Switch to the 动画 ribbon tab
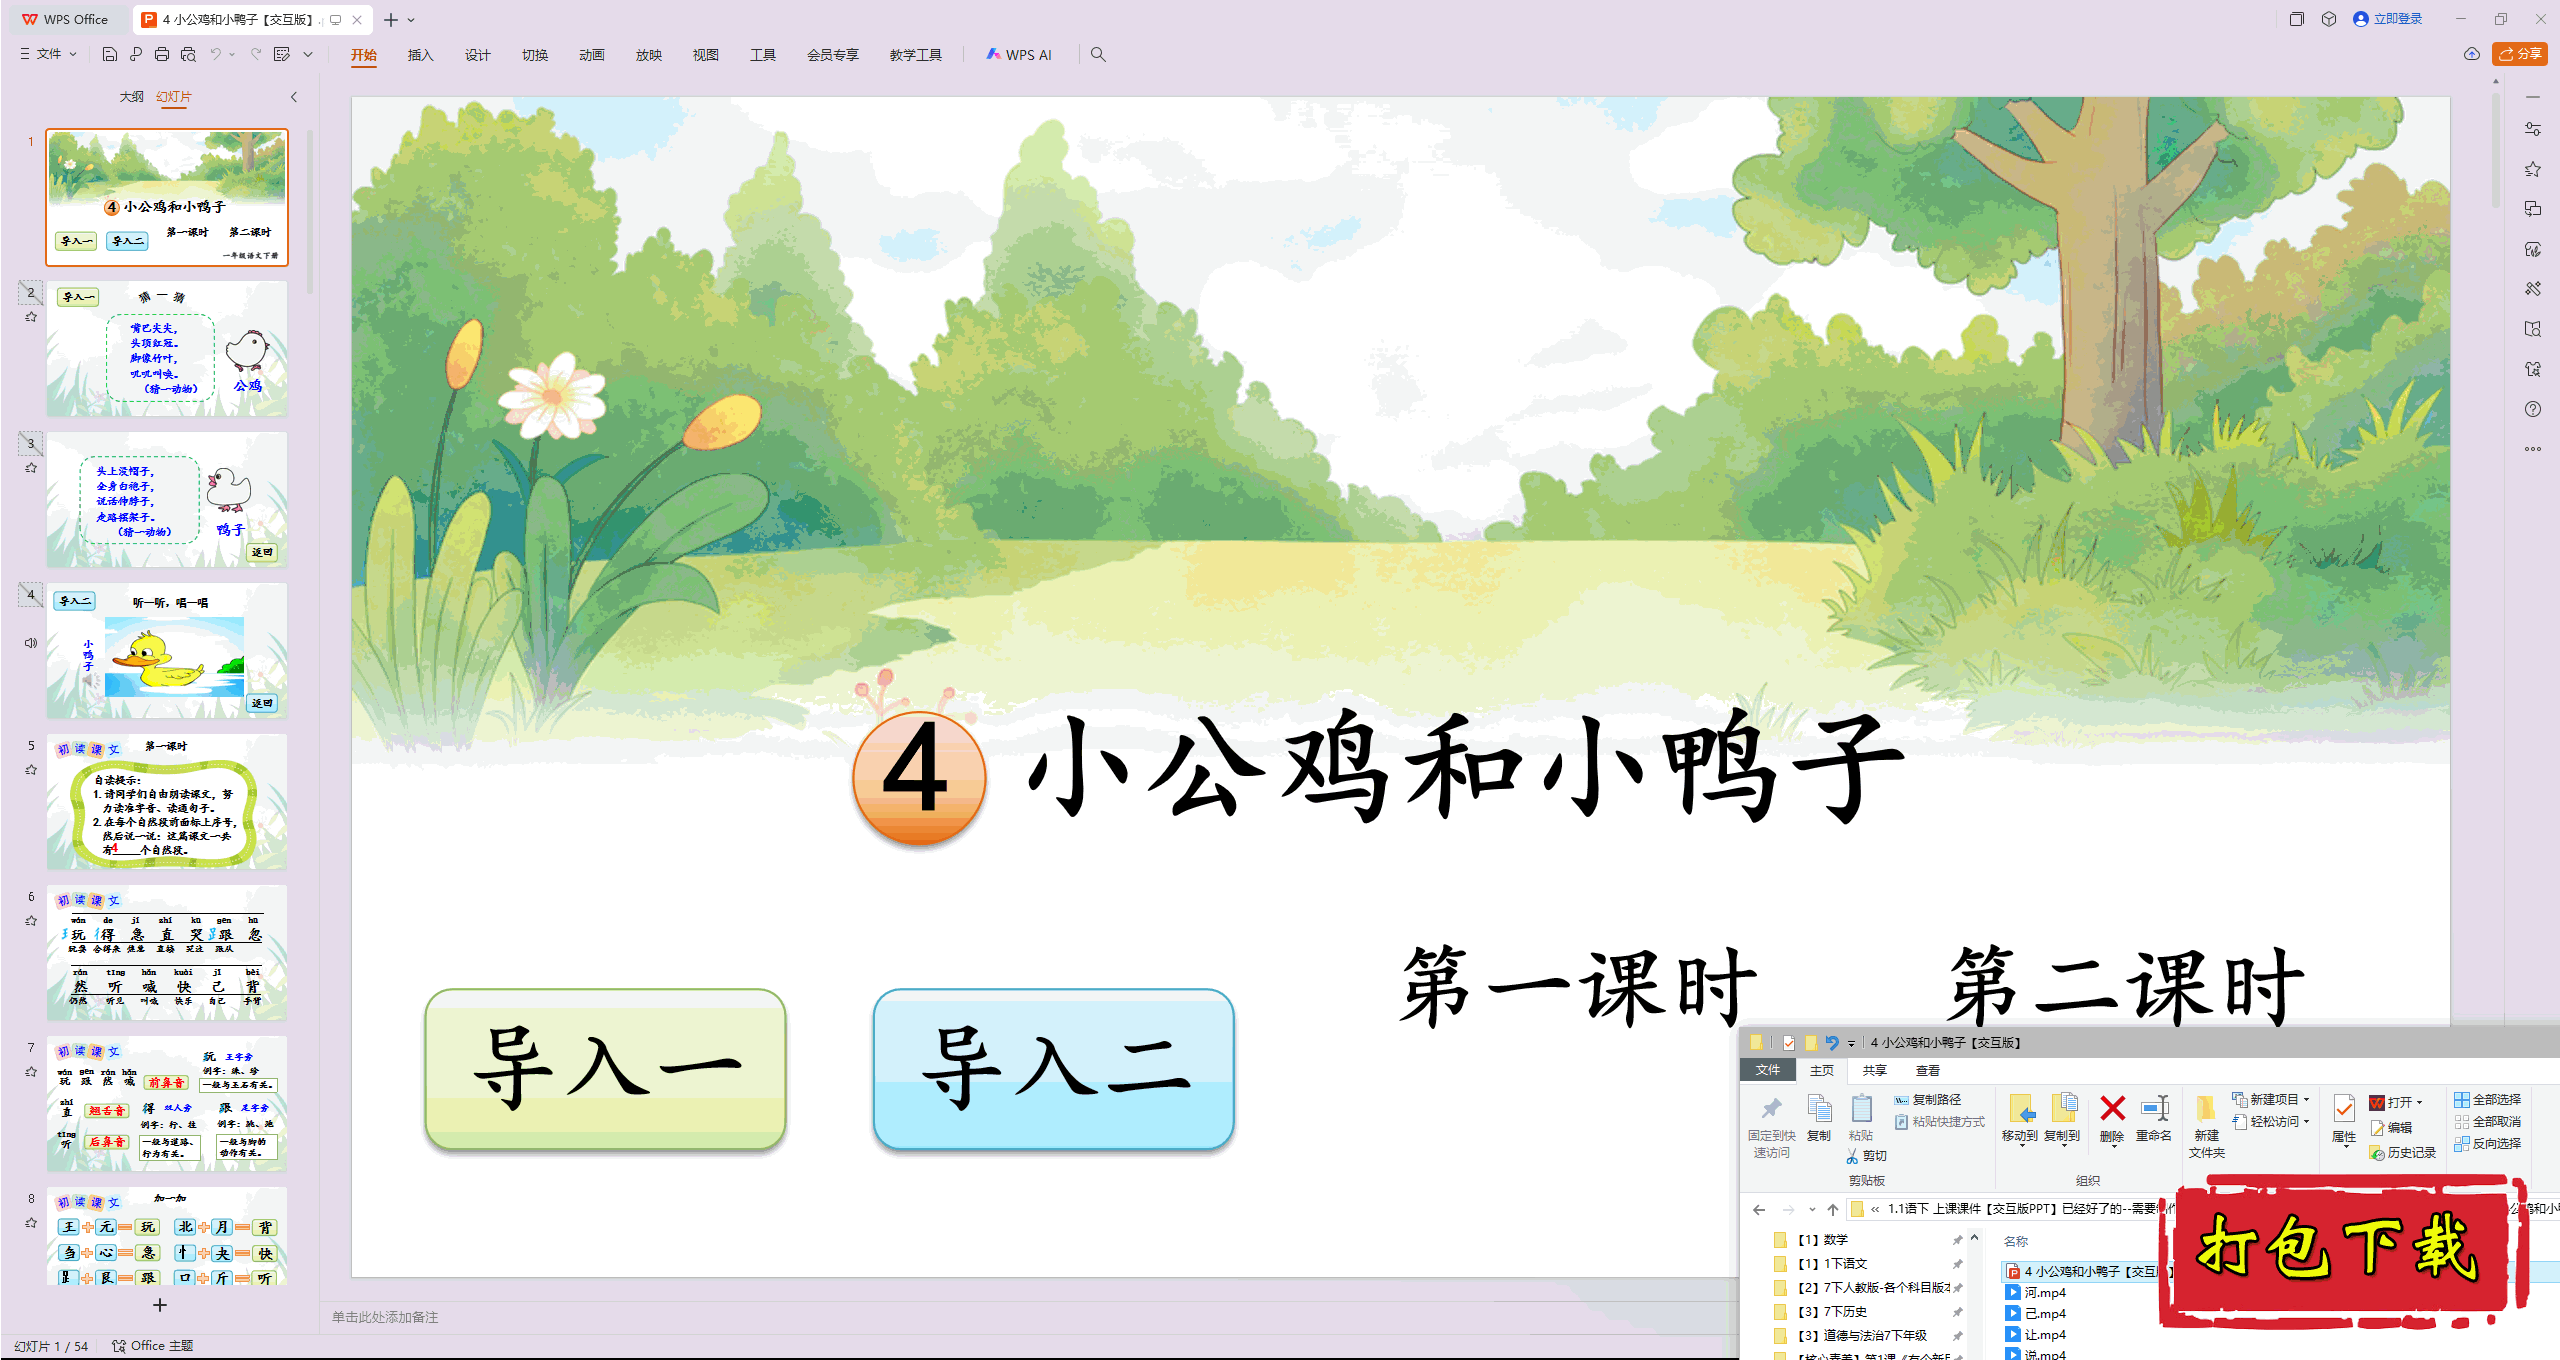 pyautogui.click(x=591, y=55)
